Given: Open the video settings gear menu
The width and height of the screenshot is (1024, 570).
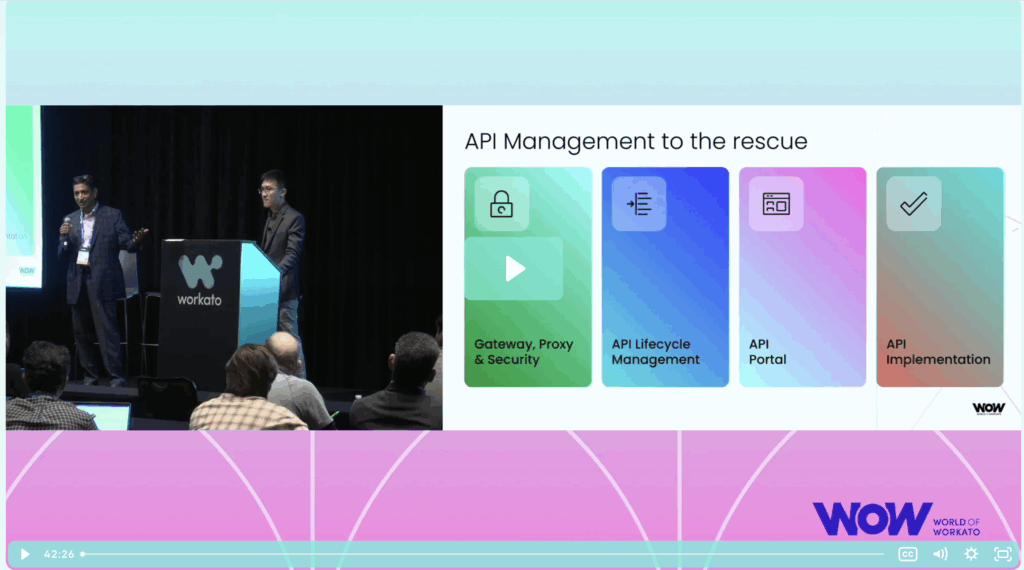Looking at the screenshot, I should tap(971, 554).
